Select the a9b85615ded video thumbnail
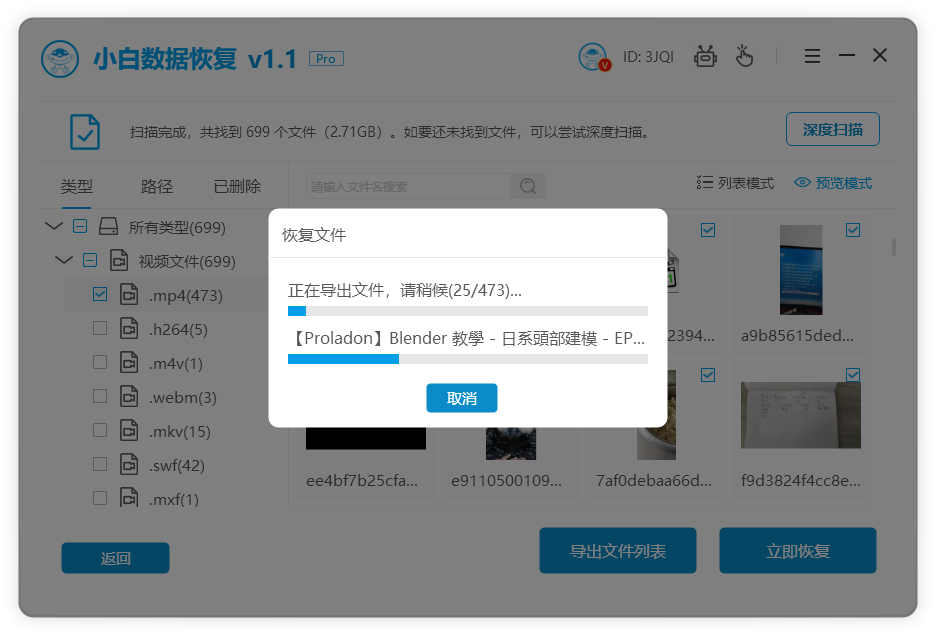 click(800, 270)
